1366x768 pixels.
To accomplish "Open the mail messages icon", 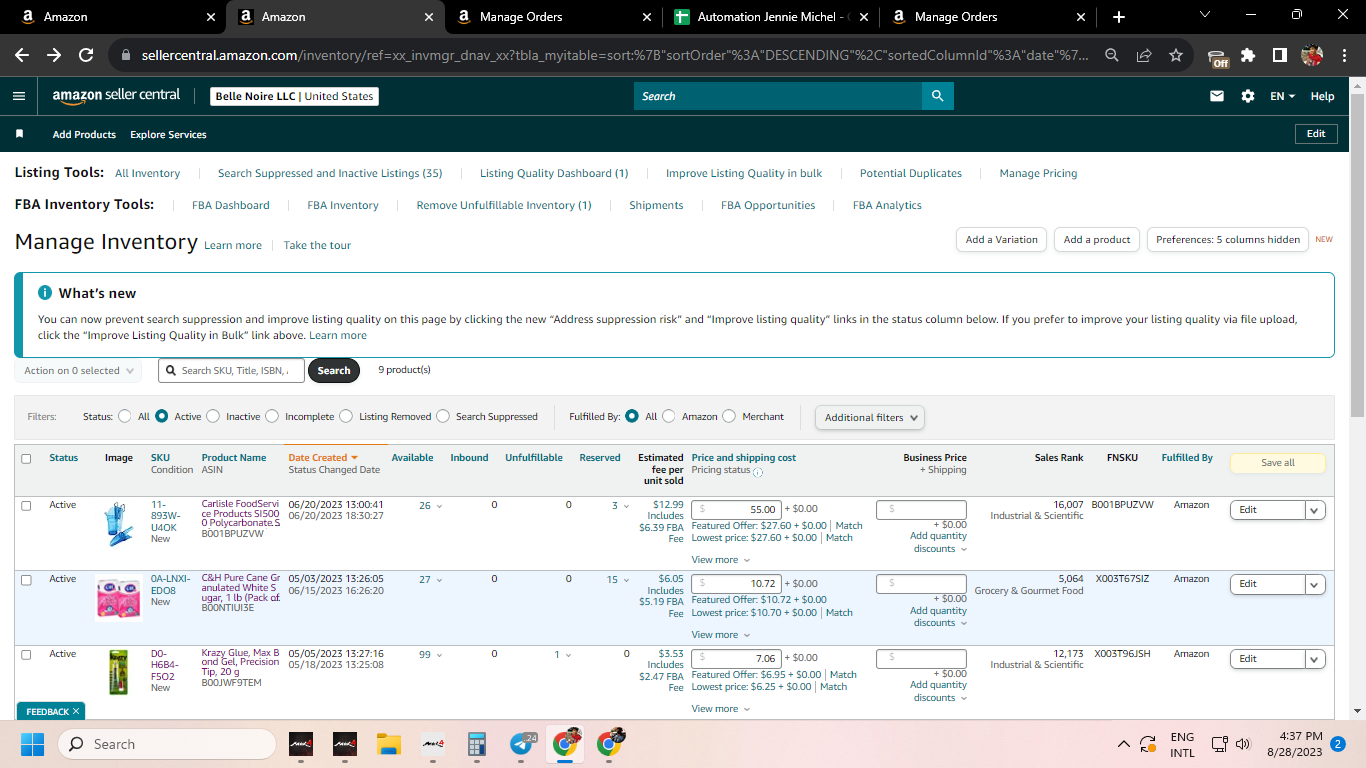I will pyautogui.click(x=1217, y=96).
